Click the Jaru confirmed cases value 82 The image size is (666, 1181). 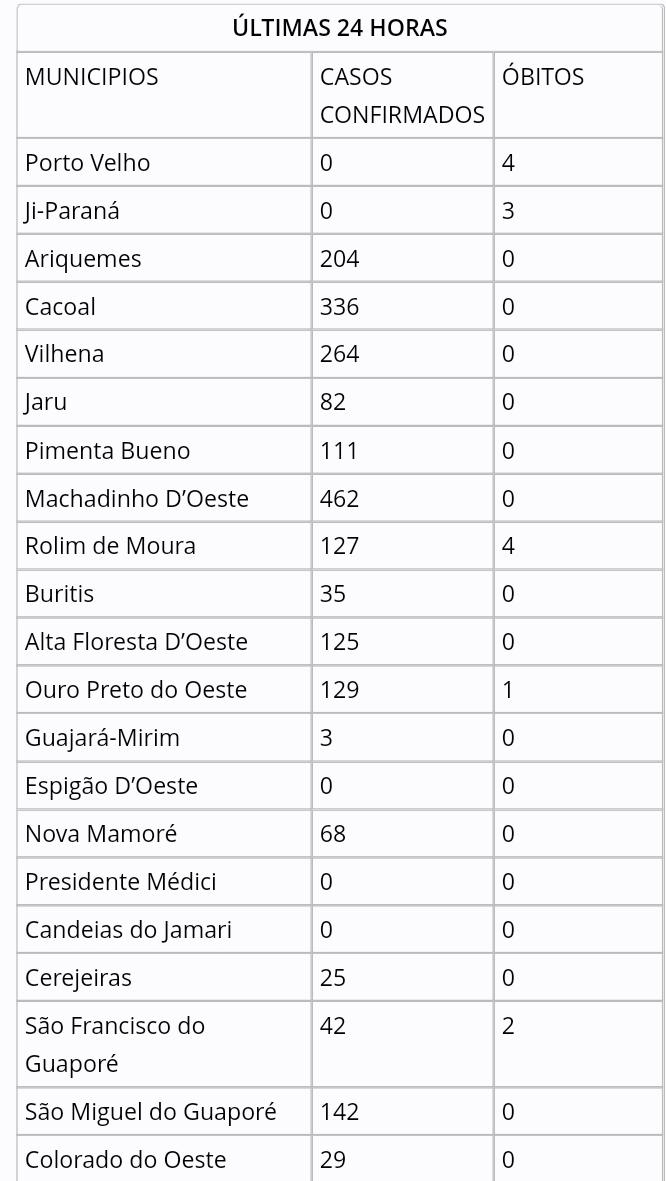pyautogui.click(x=333, y=402)
